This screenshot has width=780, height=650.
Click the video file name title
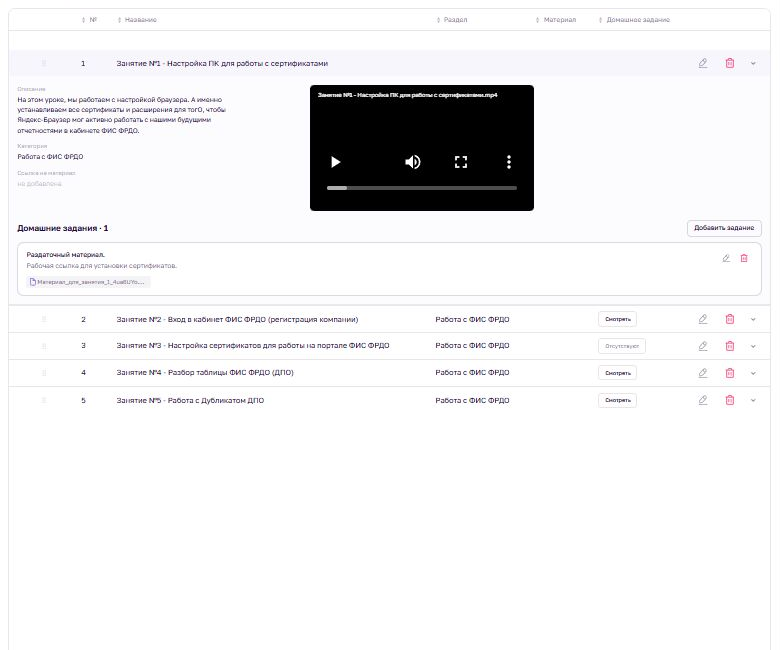point(407,95)
